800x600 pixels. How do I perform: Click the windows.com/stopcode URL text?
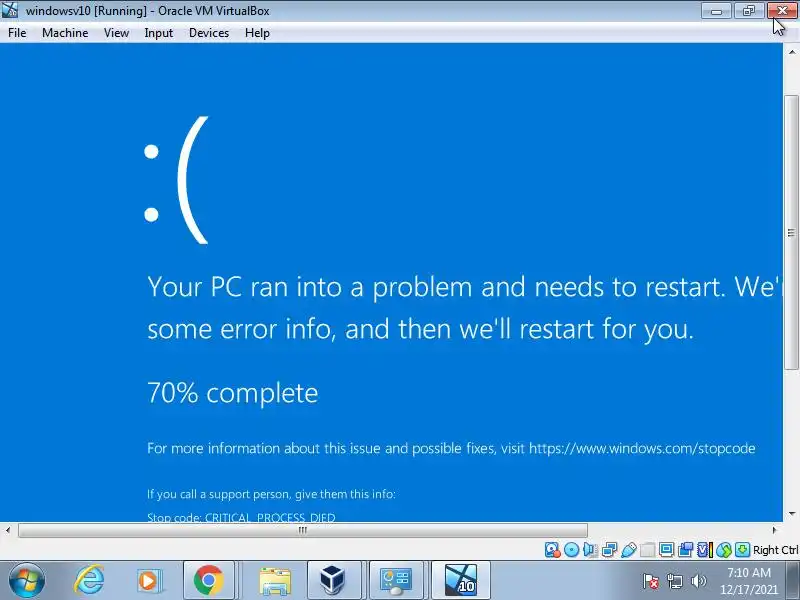click(642, 448)
